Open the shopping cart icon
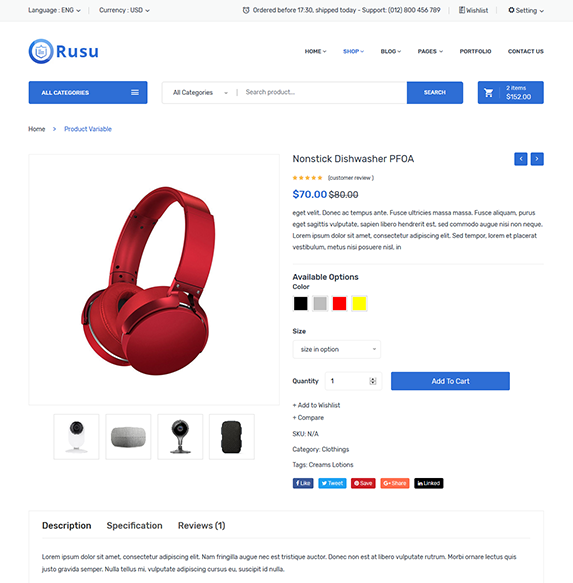 tap(488, 93)
